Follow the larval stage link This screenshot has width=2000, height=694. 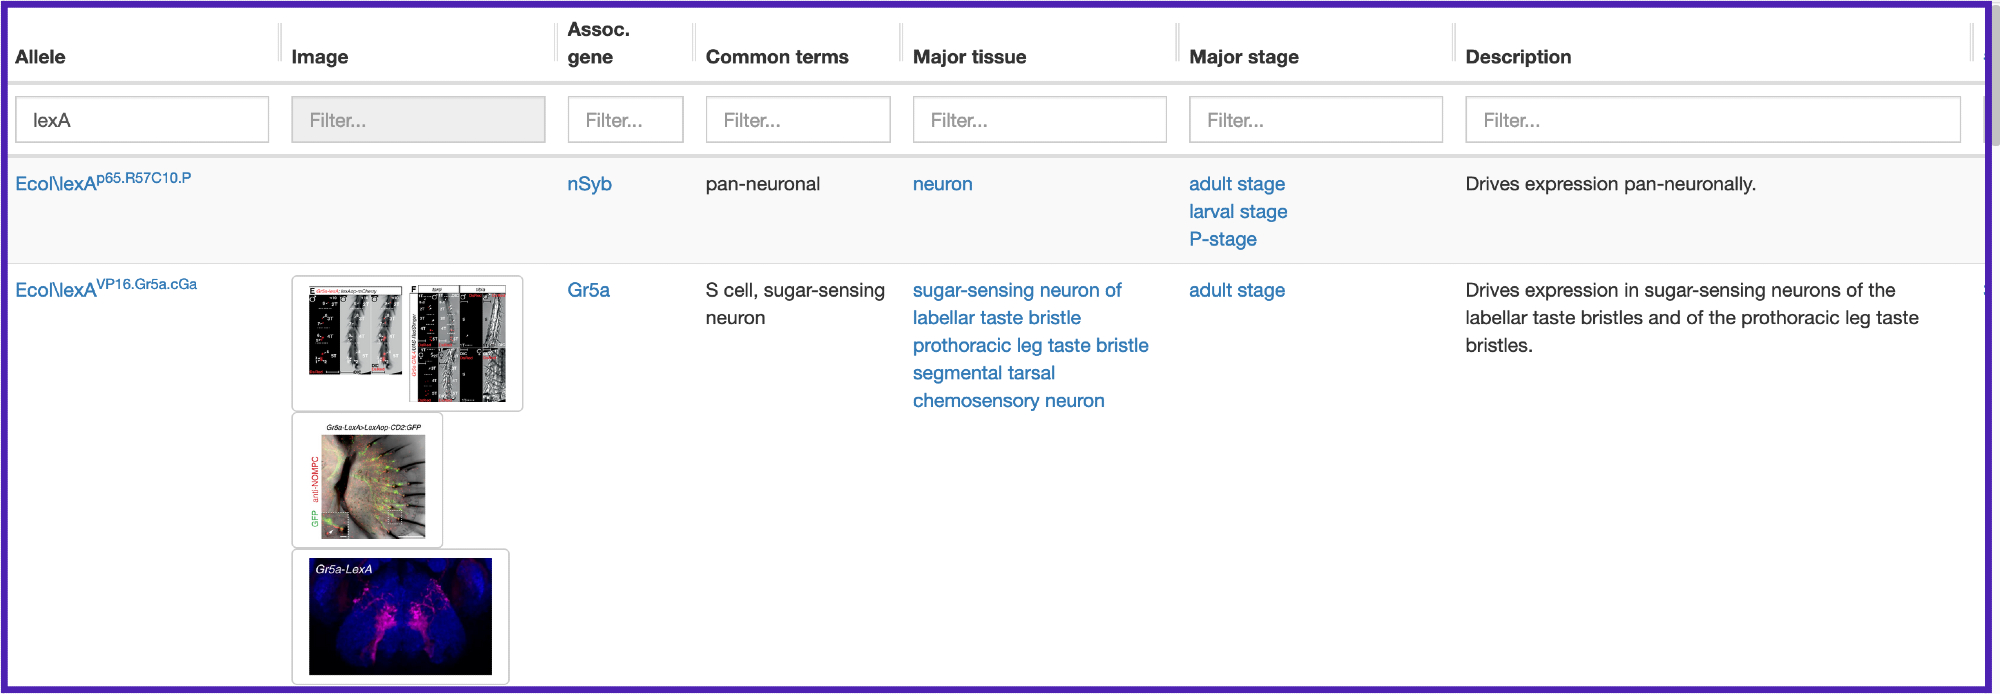click(x=1238, y=212)
